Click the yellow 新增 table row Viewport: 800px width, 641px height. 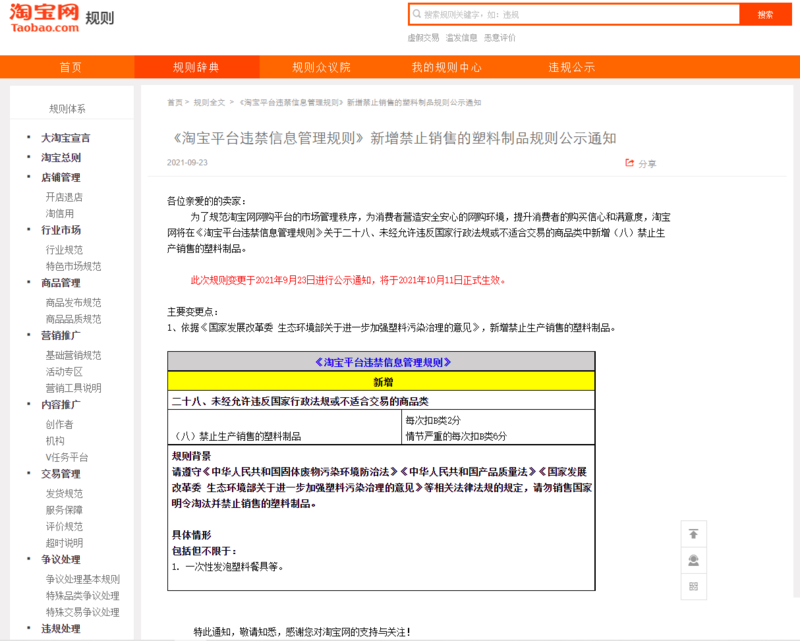click(x=381, y=381)
